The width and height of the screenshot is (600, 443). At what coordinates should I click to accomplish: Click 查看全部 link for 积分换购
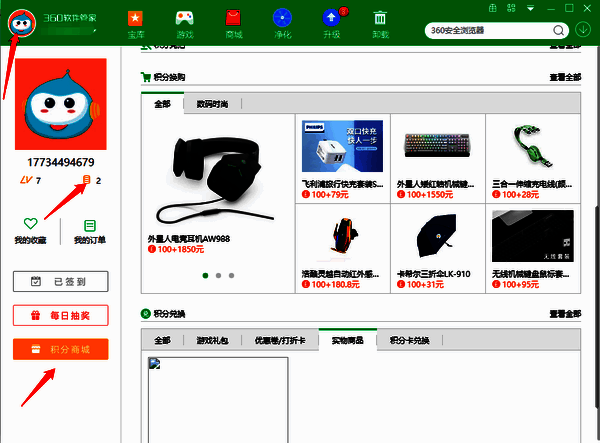565,78
